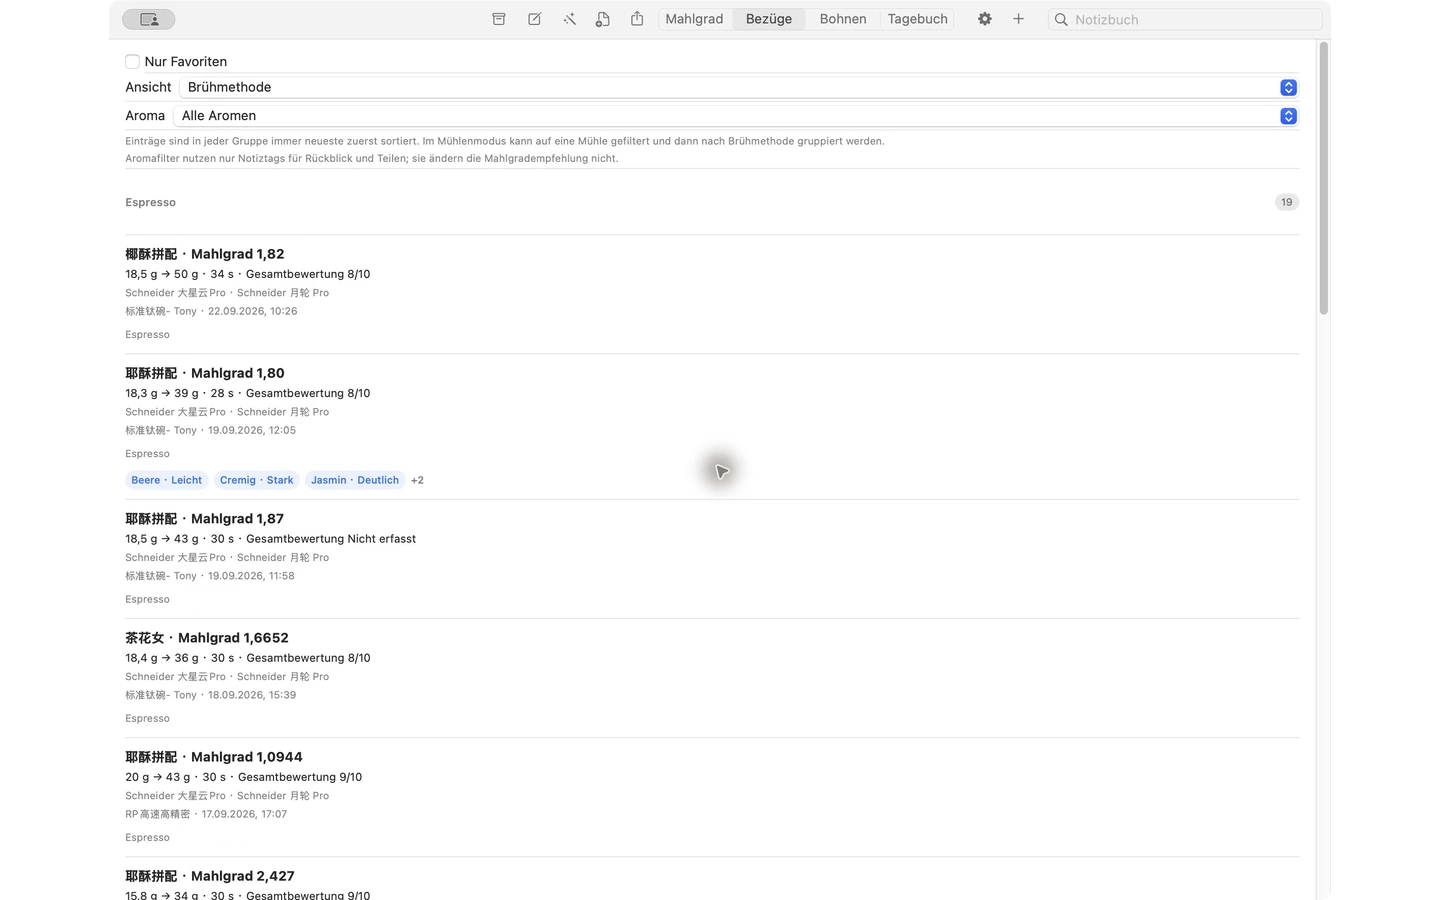Focus the Notizbuch search field

(x=1185, y=19)
